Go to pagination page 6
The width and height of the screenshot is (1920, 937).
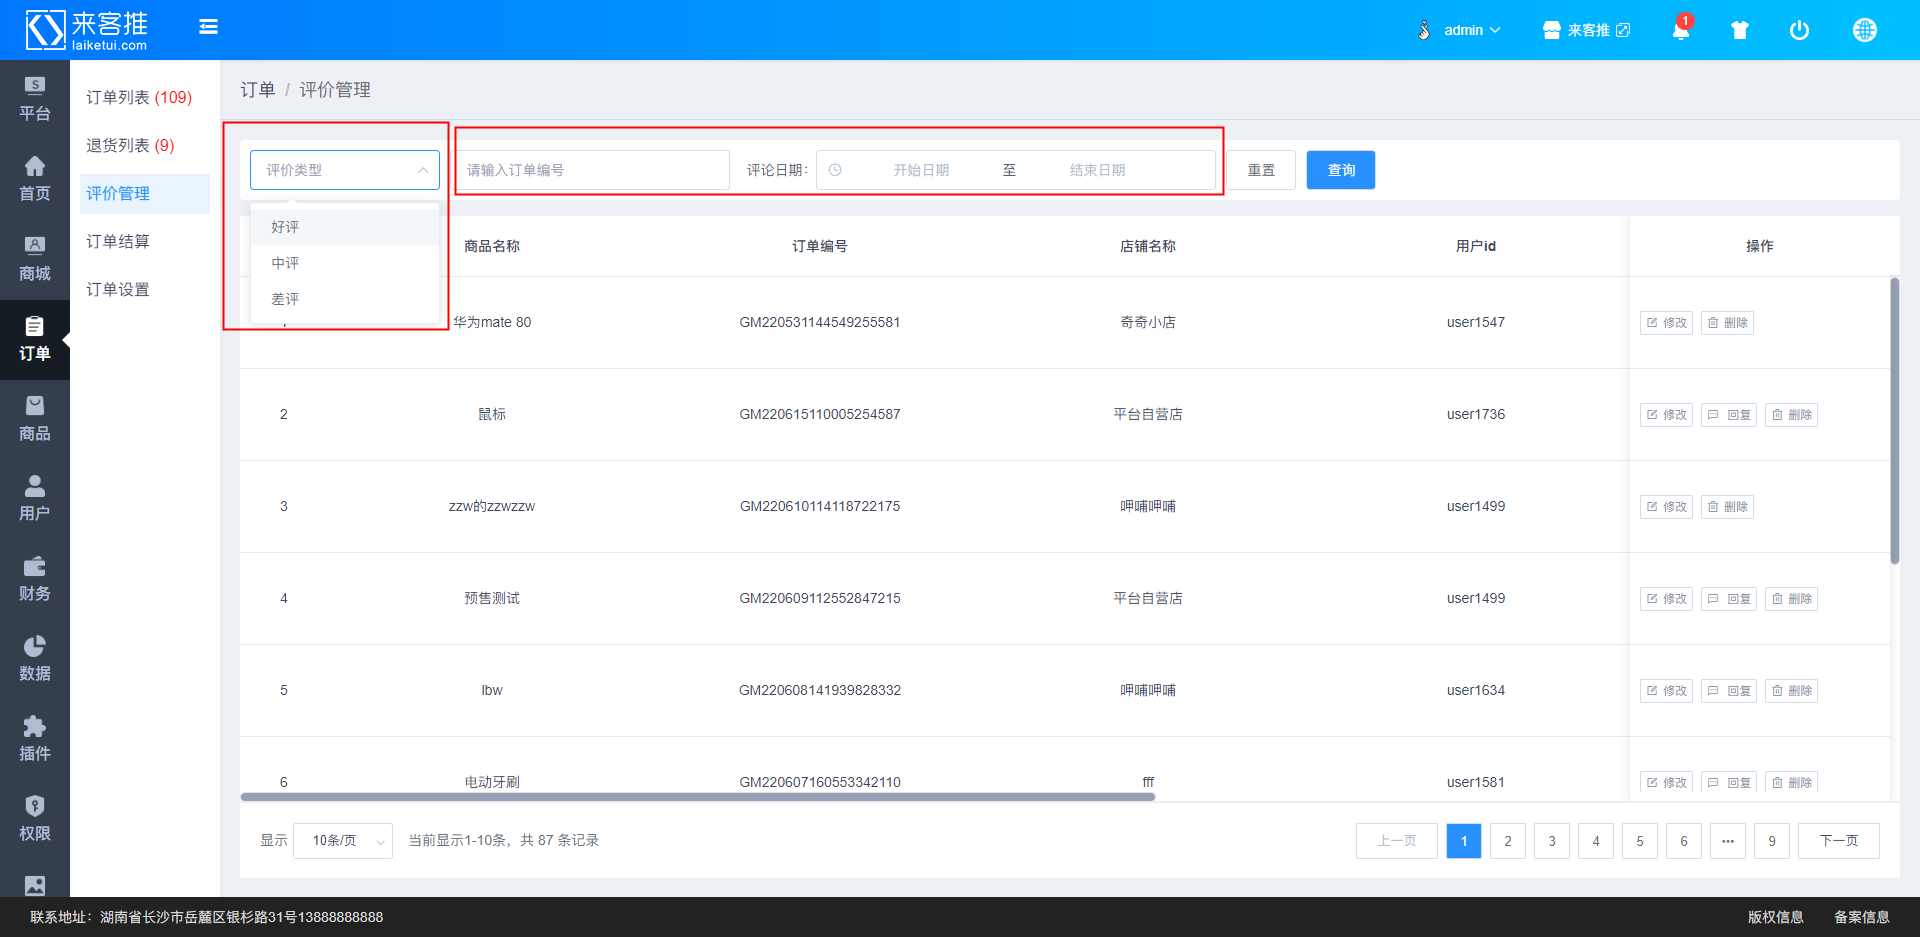coord(1684,841)
